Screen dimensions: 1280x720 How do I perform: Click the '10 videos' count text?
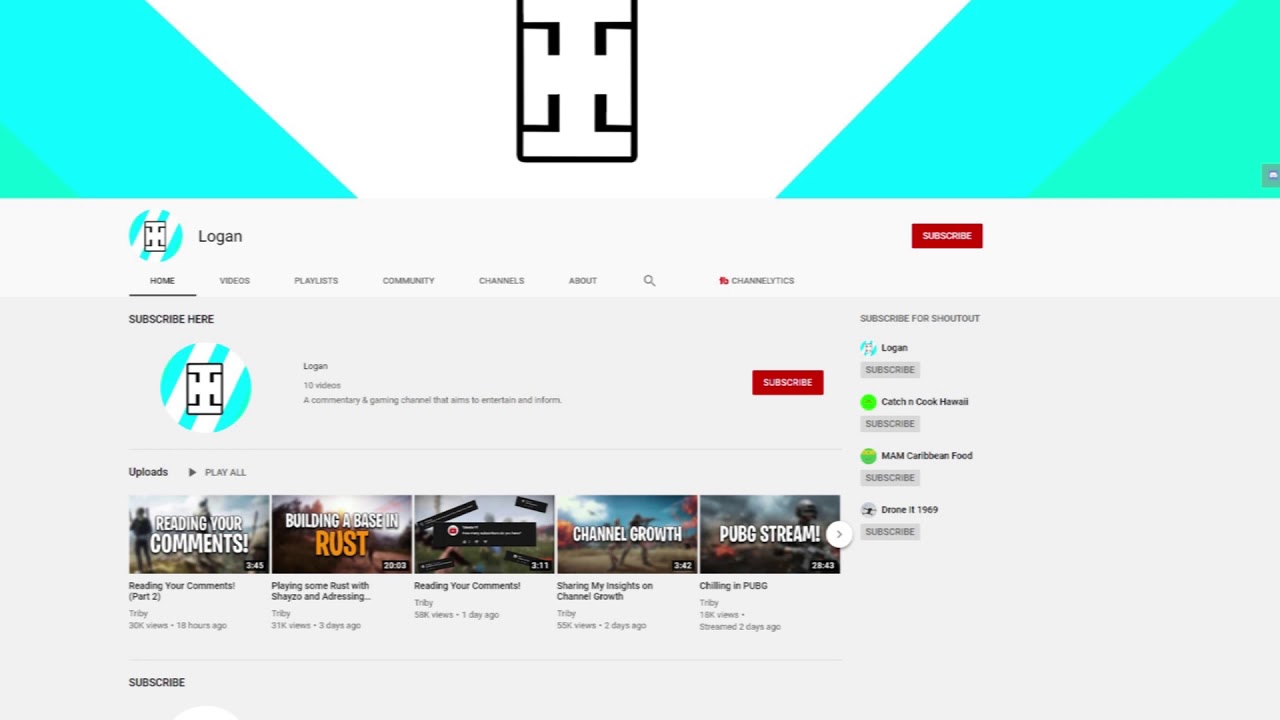322,385
